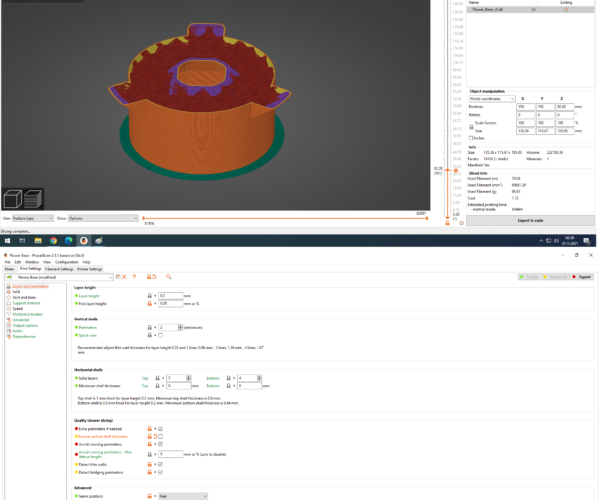
Task: Select Support material page
Action: (x=26, y=303)
